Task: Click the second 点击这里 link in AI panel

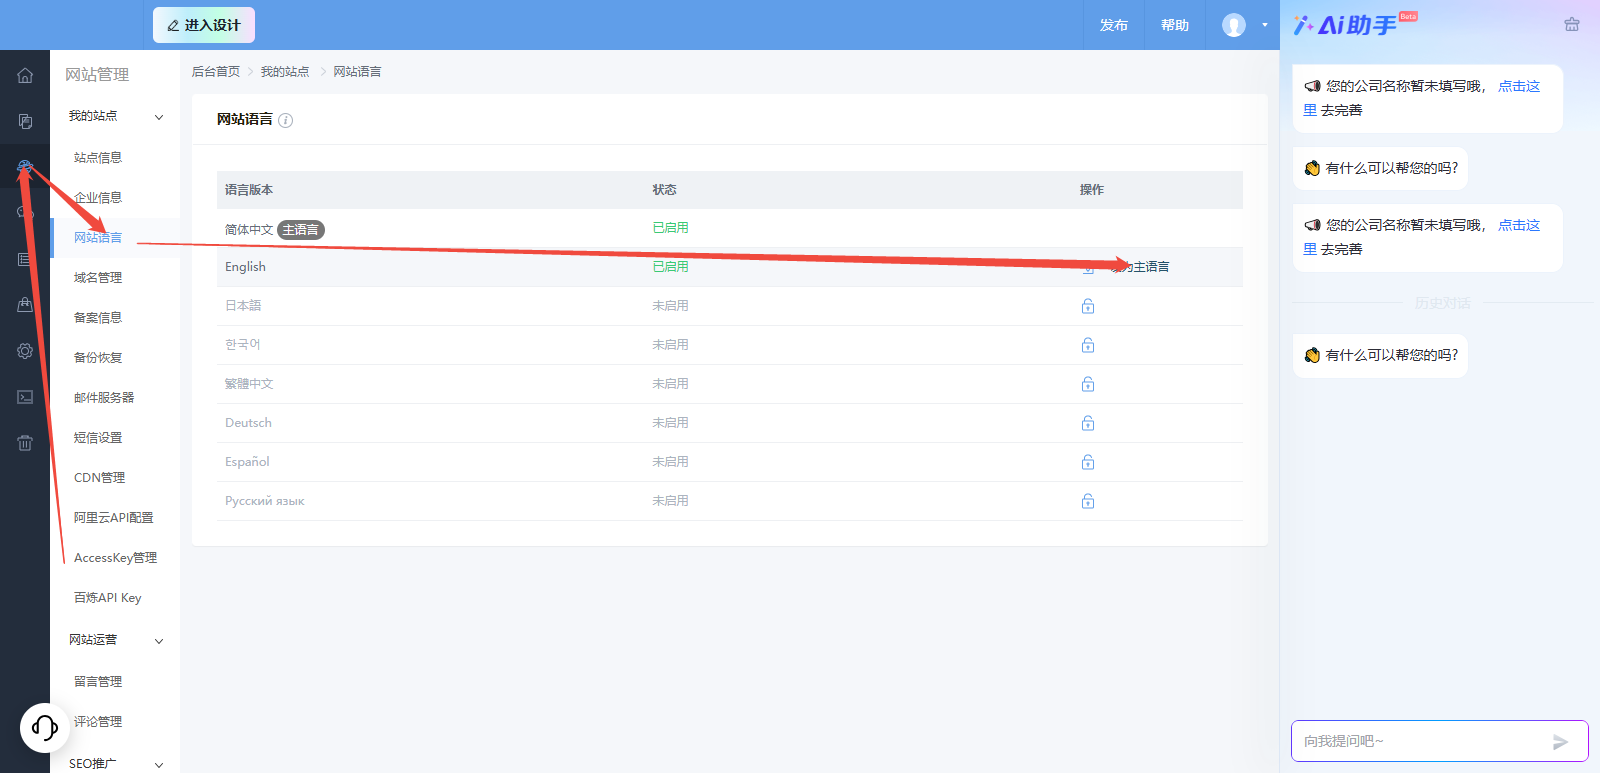Action: tap(1519, 225)
